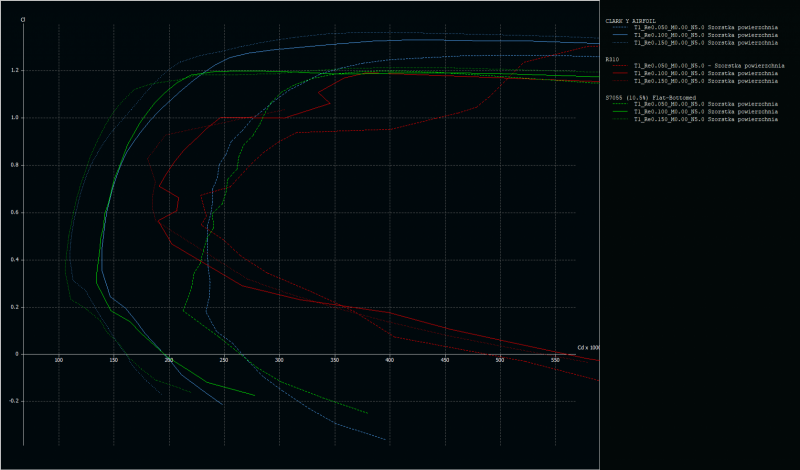Click solid red line swatch for R310 Re0.100
Screen dimensions: 800x470
pos(618,74)
